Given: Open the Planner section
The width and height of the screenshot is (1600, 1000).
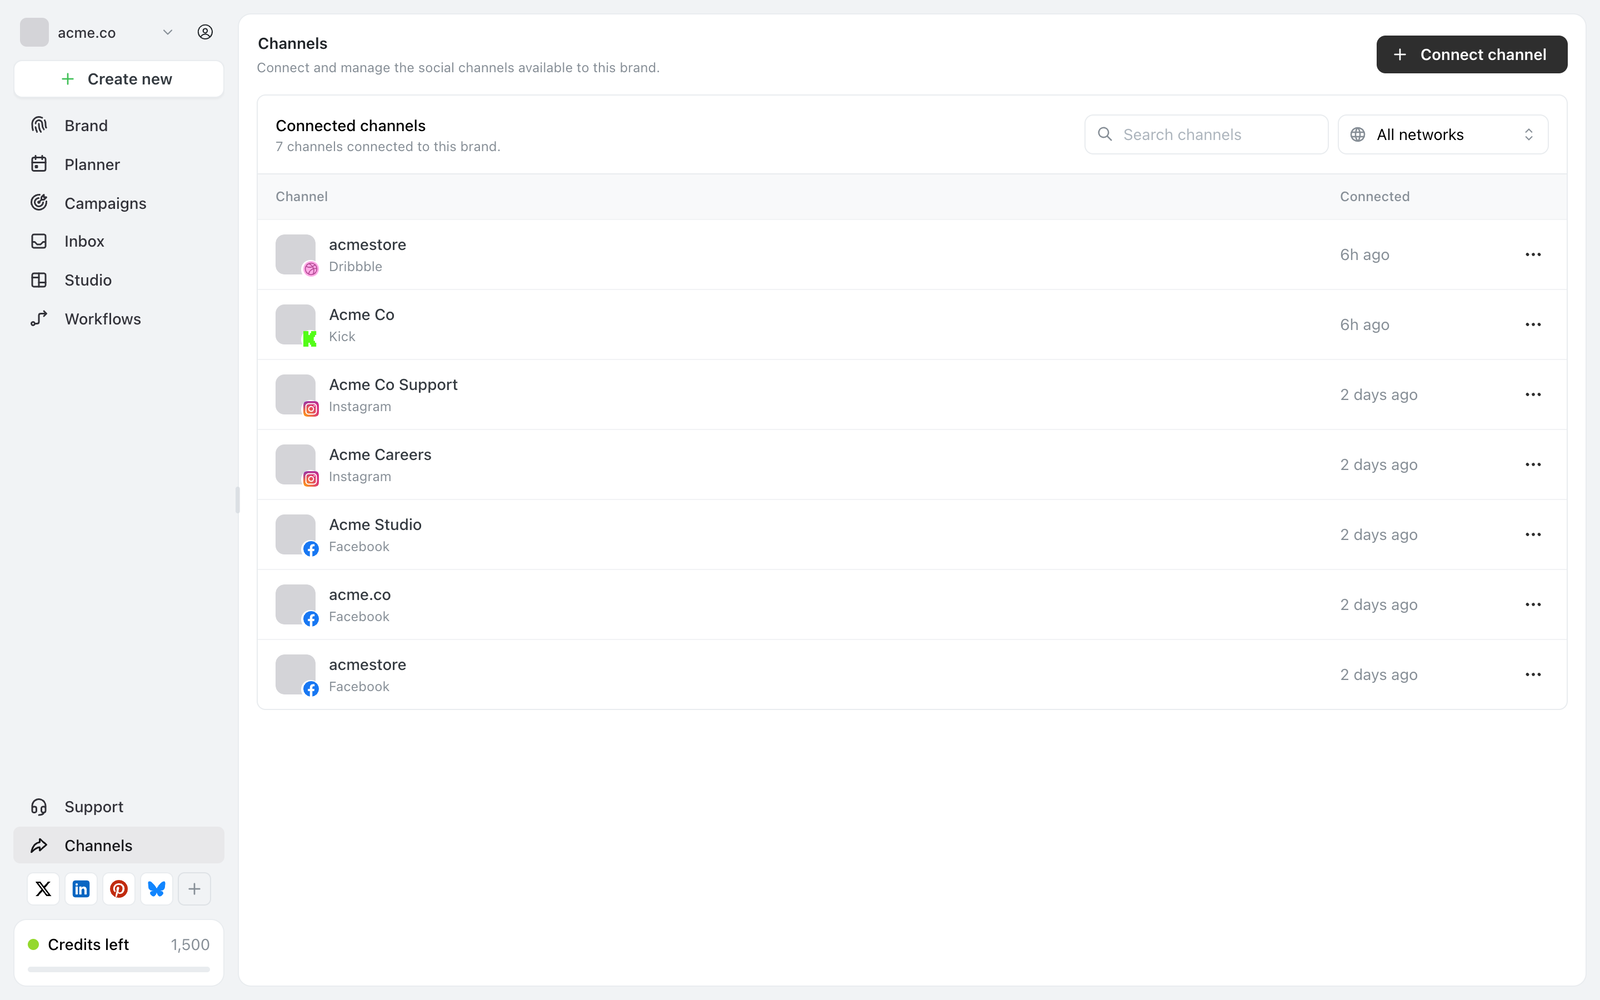Looking at the screenshot, I should pyautogui.click(x=119, y=164).
